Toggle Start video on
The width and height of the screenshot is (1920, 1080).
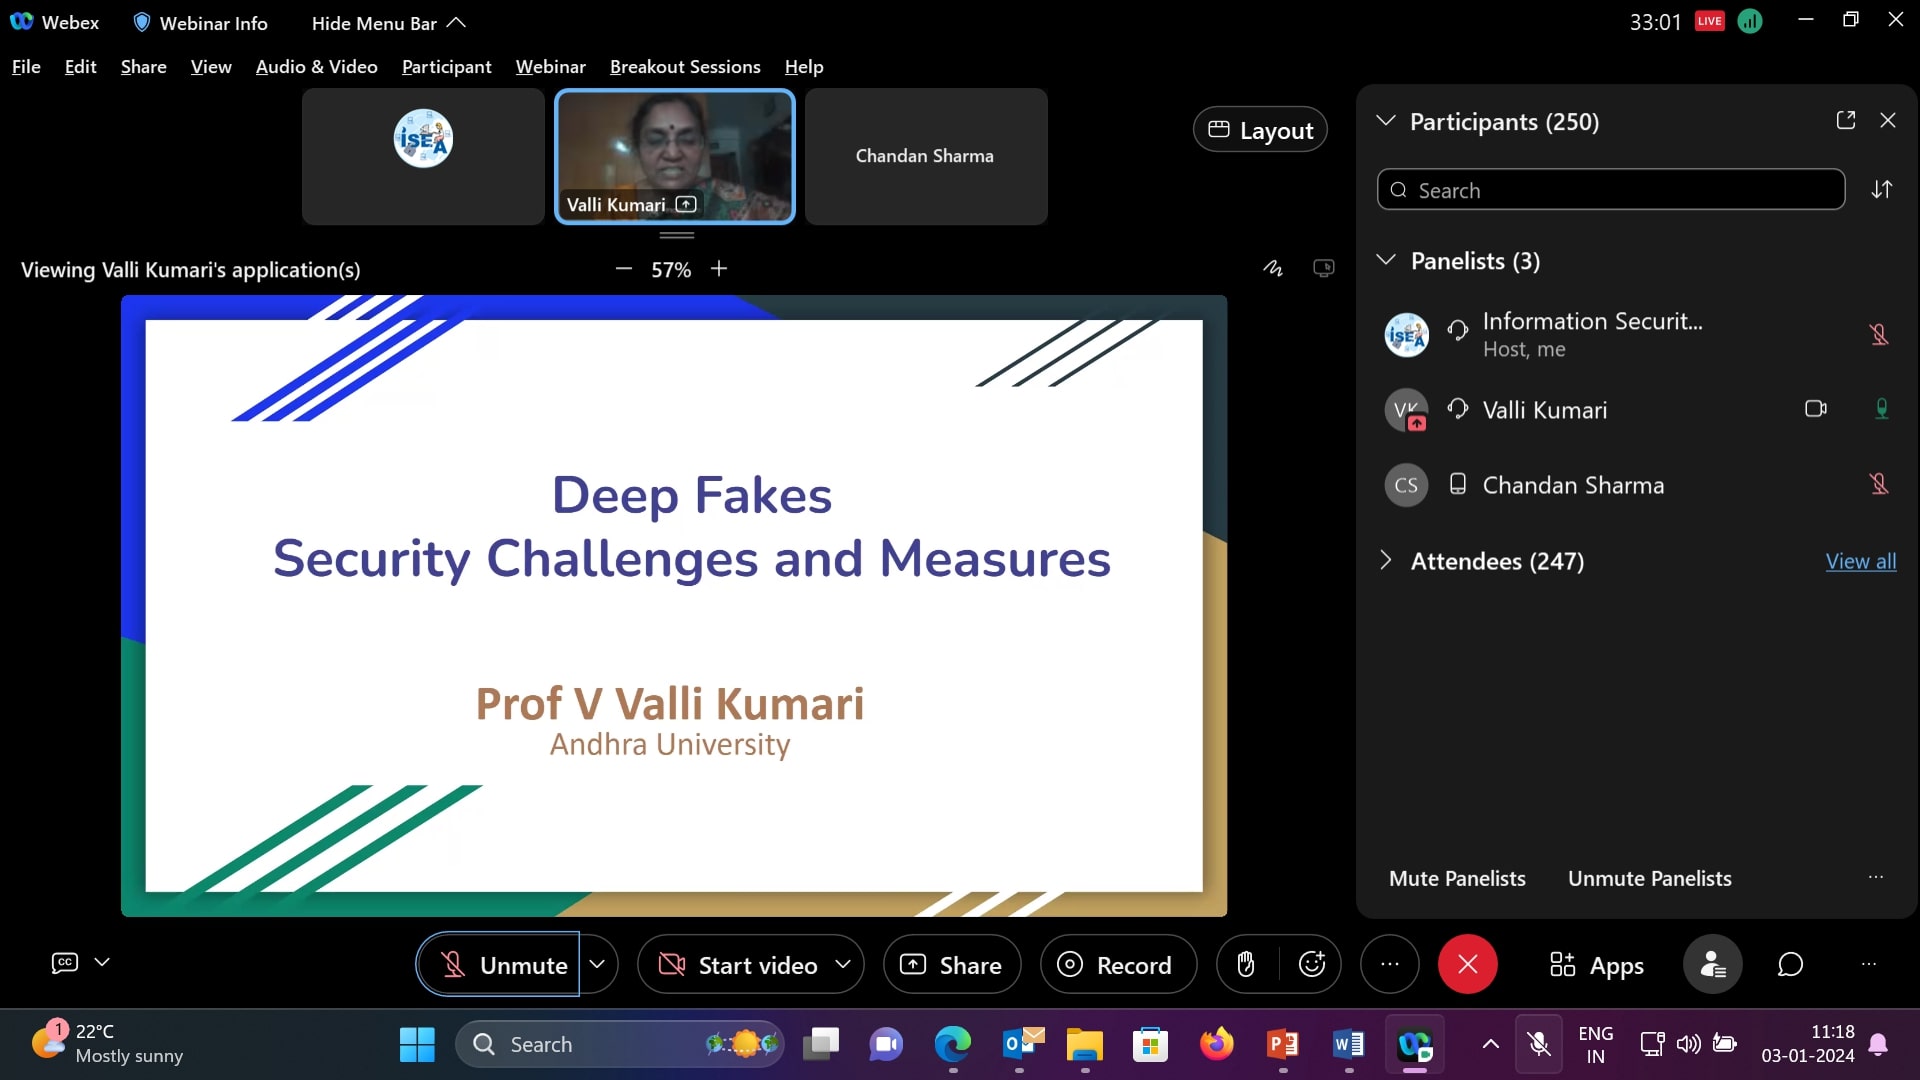[x=738, y=964]
